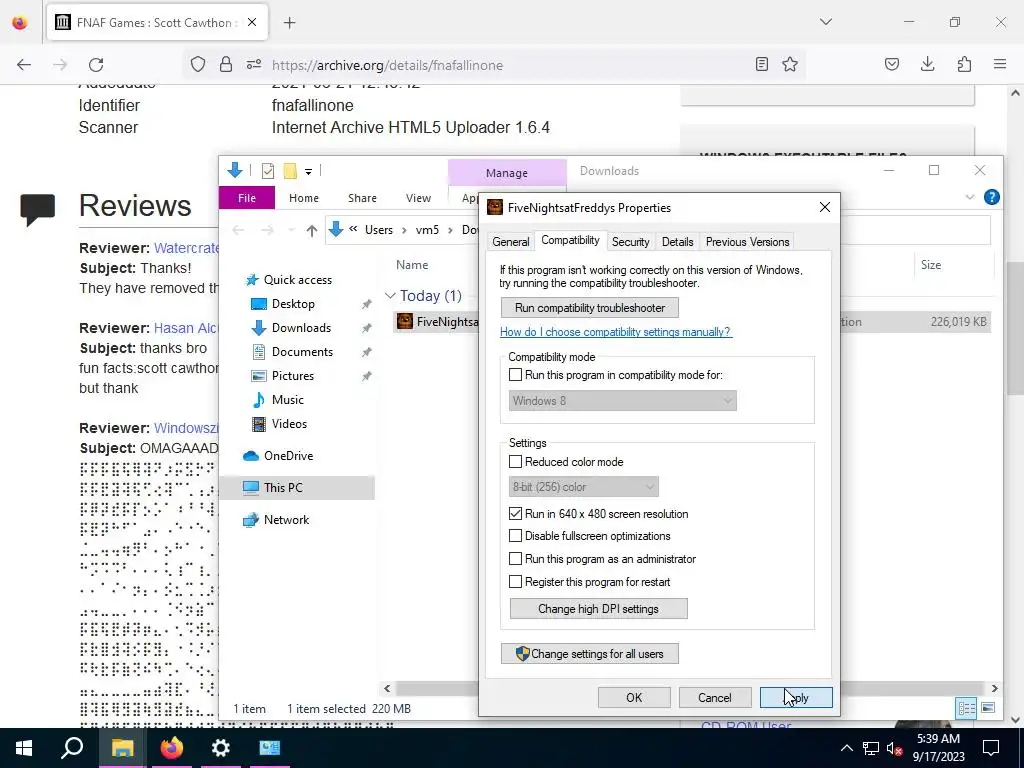This screenshot has height=768, width=1024.
Task: Reload the Firefox page
Action: (96, 65)
